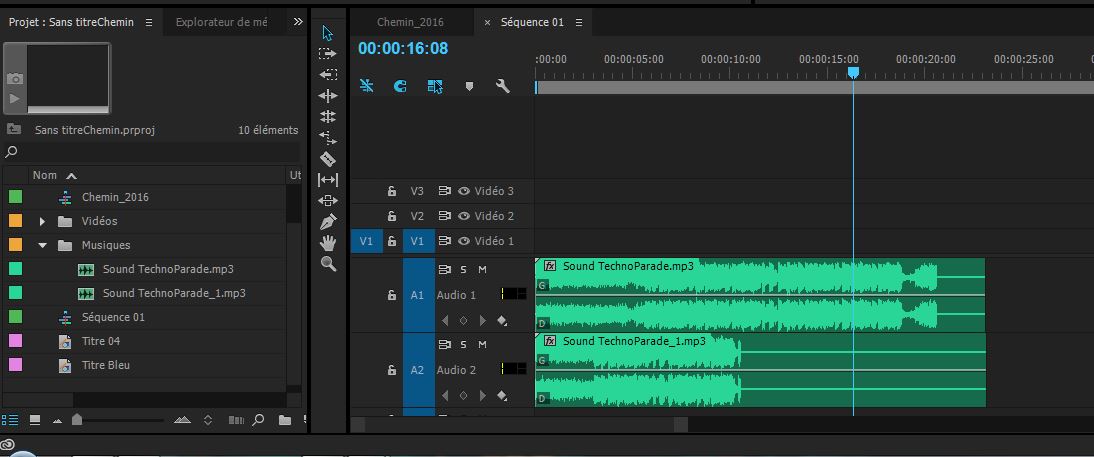Add a marker in the timeline
Screen dimensions: 1094x457
(470, 87)
